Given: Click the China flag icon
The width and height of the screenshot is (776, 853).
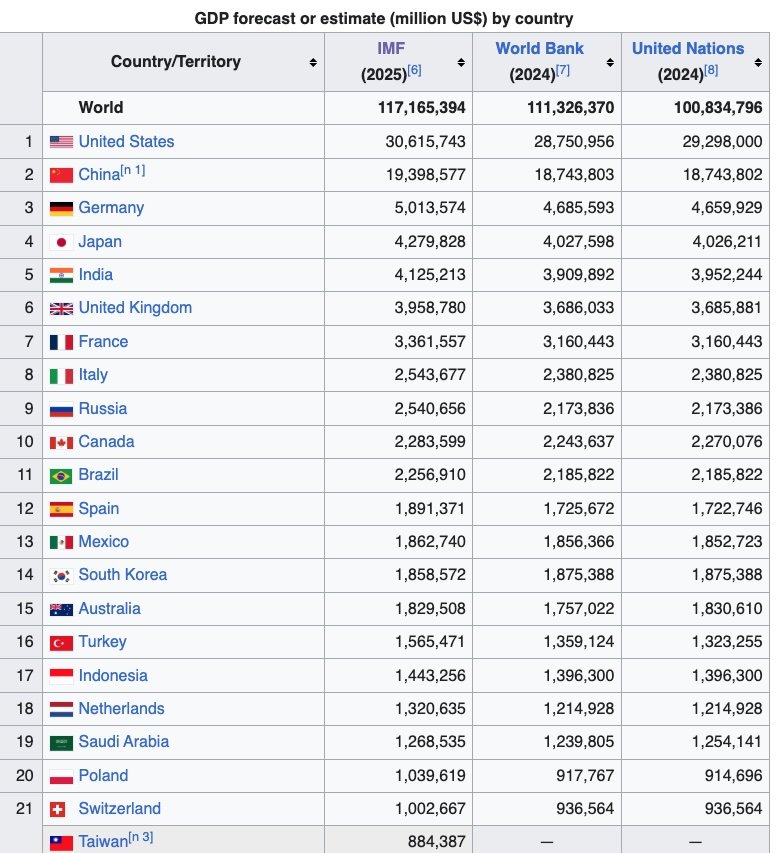Looking at the screenshot, I should point(61,175).
